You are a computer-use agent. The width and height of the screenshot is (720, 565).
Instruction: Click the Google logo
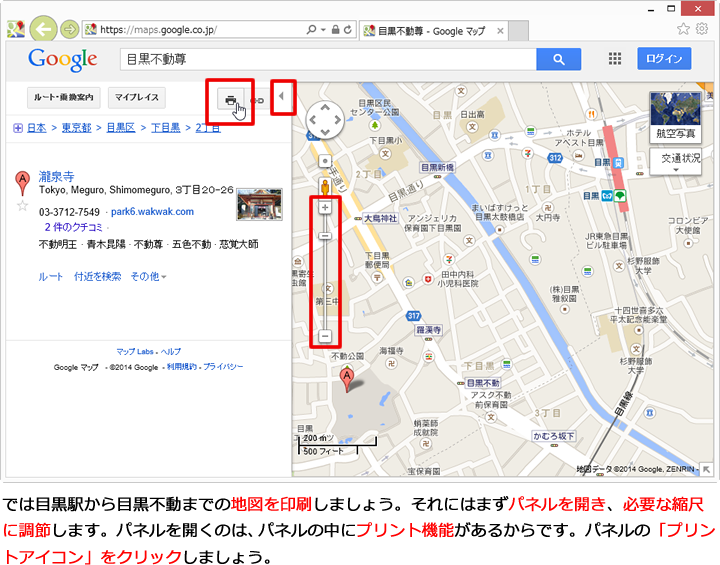(62, 59)
